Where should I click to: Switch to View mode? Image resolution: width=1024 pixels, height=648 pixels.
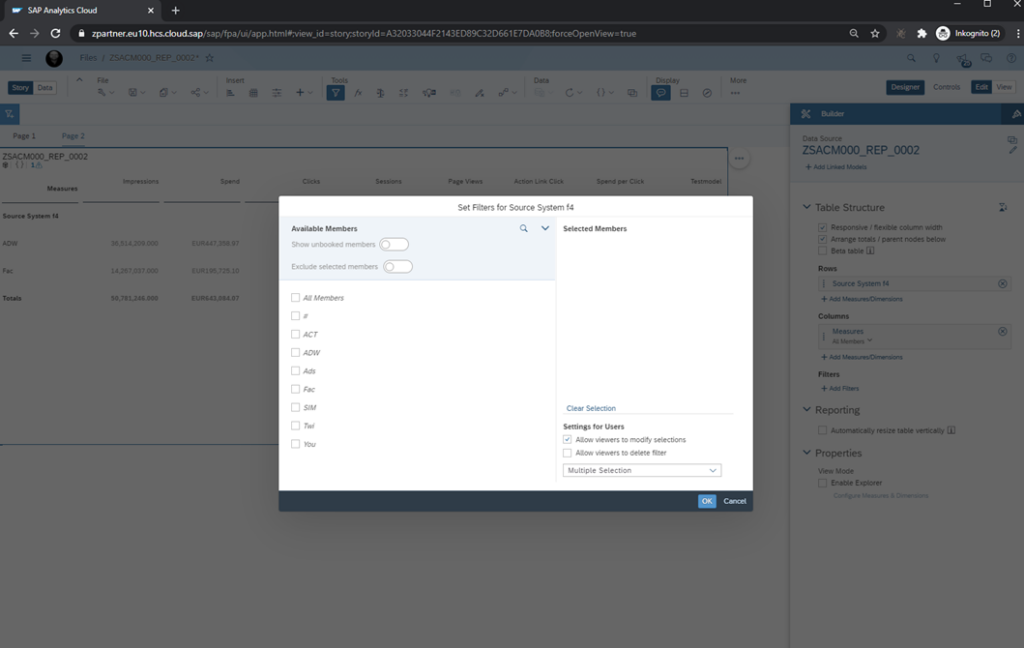[x=1004, y=87]
